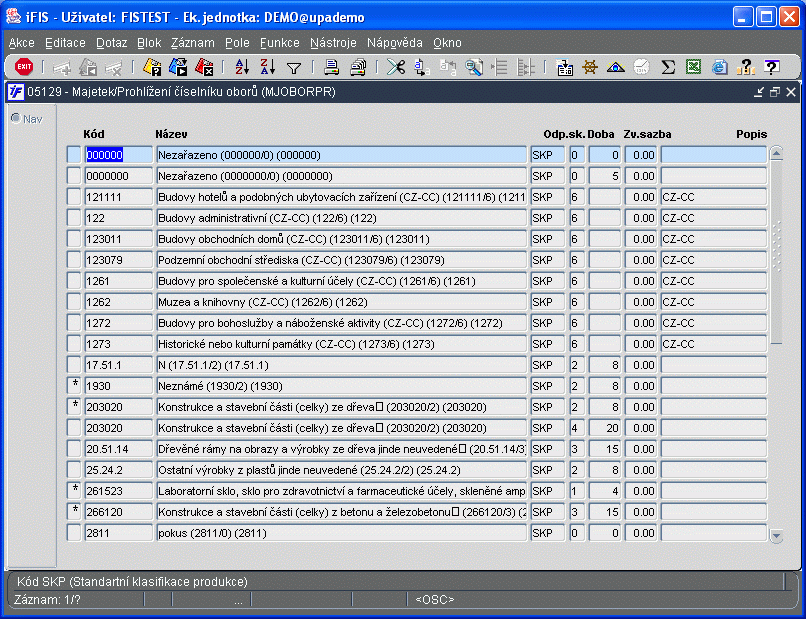Tick the checkbox beside code 121111
This screenshot has height=619, width=806.
74,197
